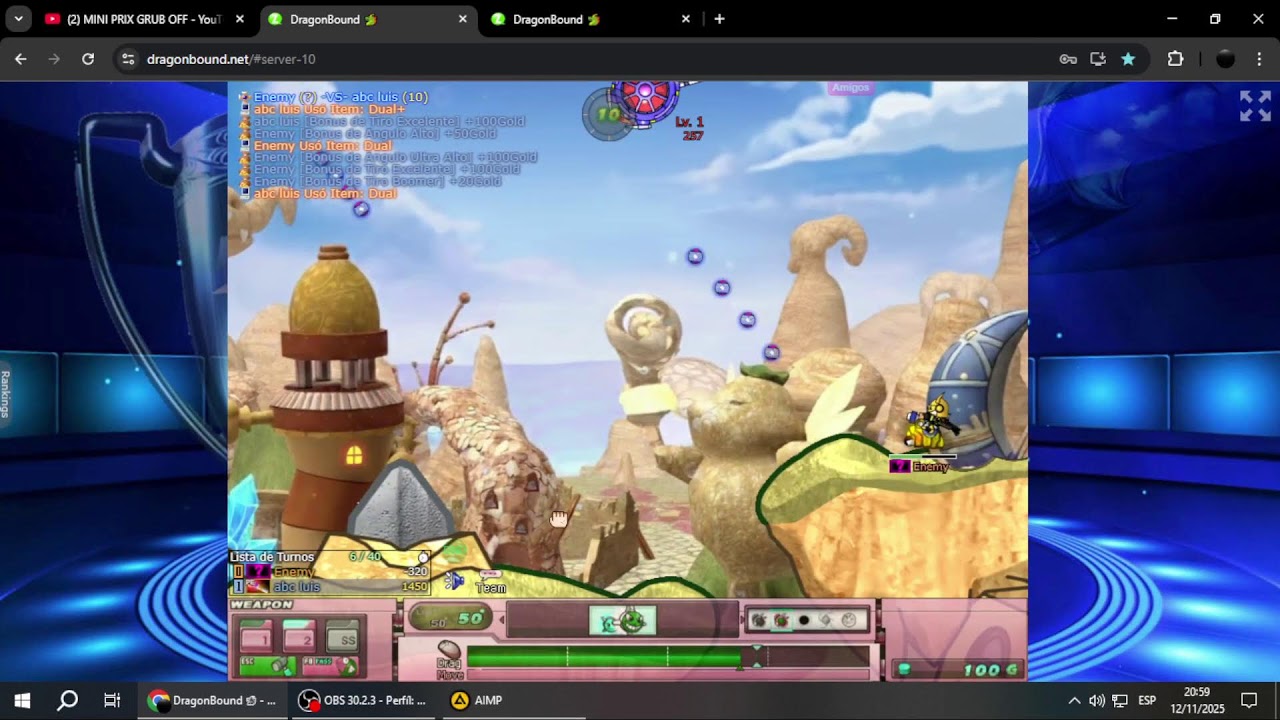Click the 'Lv. 1' level label
This screenshot has width=1280, height=720.
click(689, 122)
